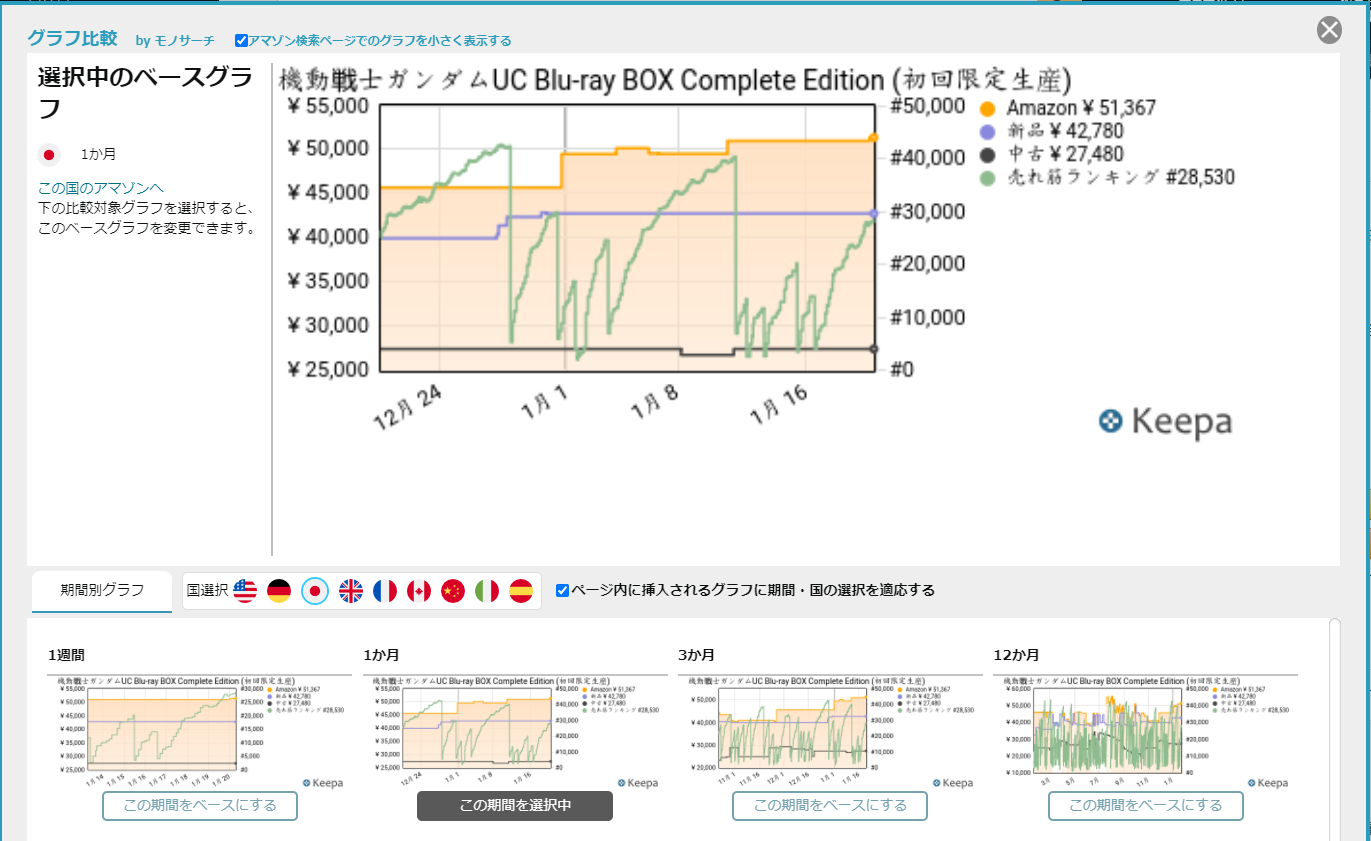1371x841 pixels.
Task: Set 1週間 period as base
Action: tap(200, 806)
